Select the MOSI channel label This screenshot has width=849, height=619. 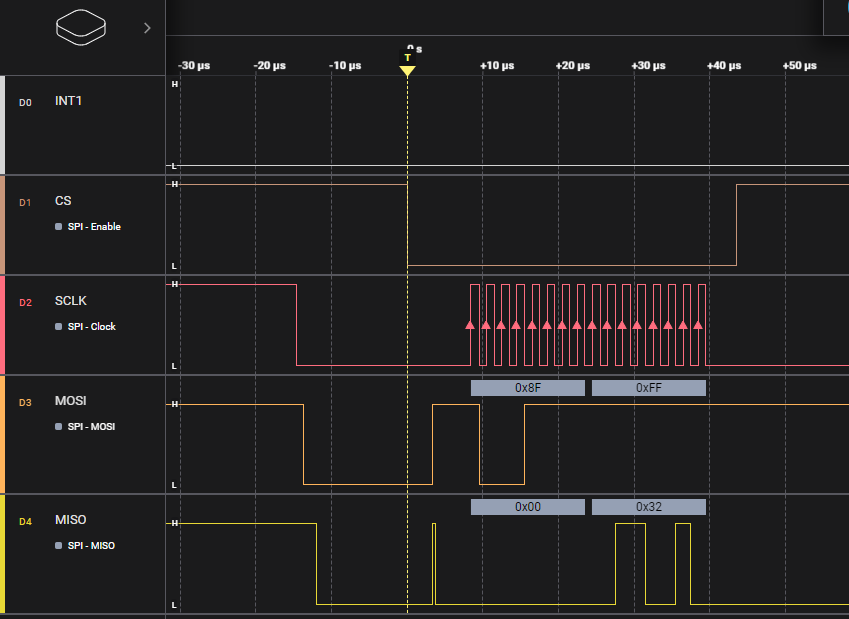pos(70,401)
